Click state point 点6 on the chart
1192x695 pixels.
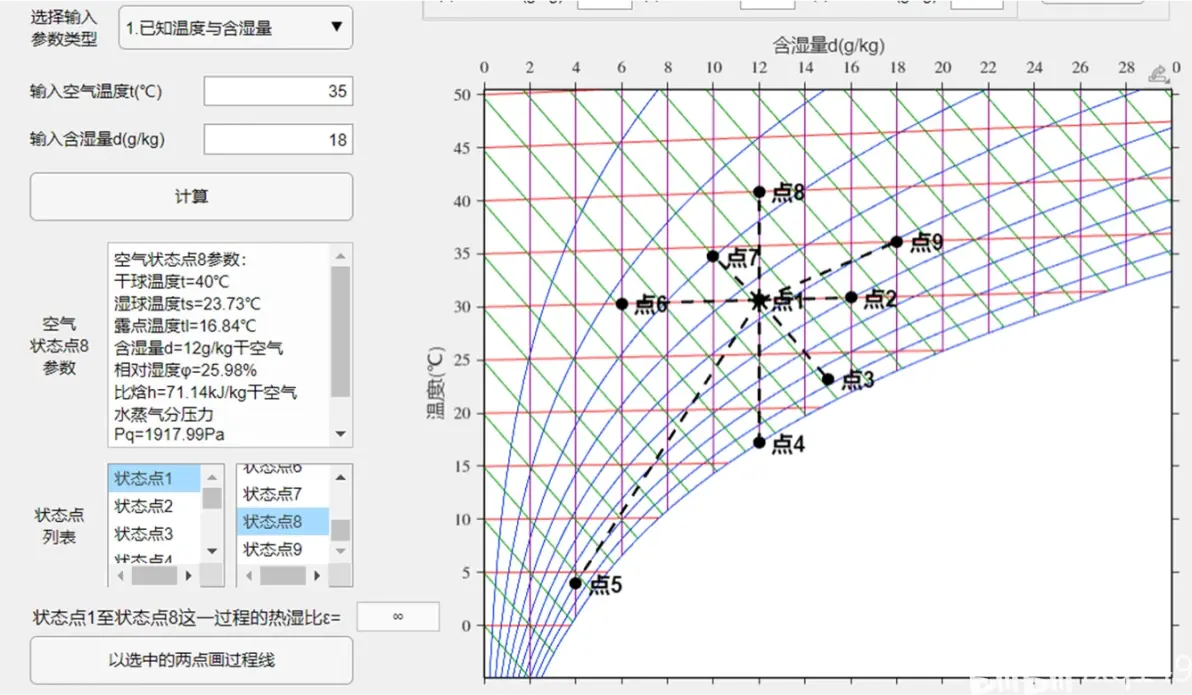click(621, 304)
